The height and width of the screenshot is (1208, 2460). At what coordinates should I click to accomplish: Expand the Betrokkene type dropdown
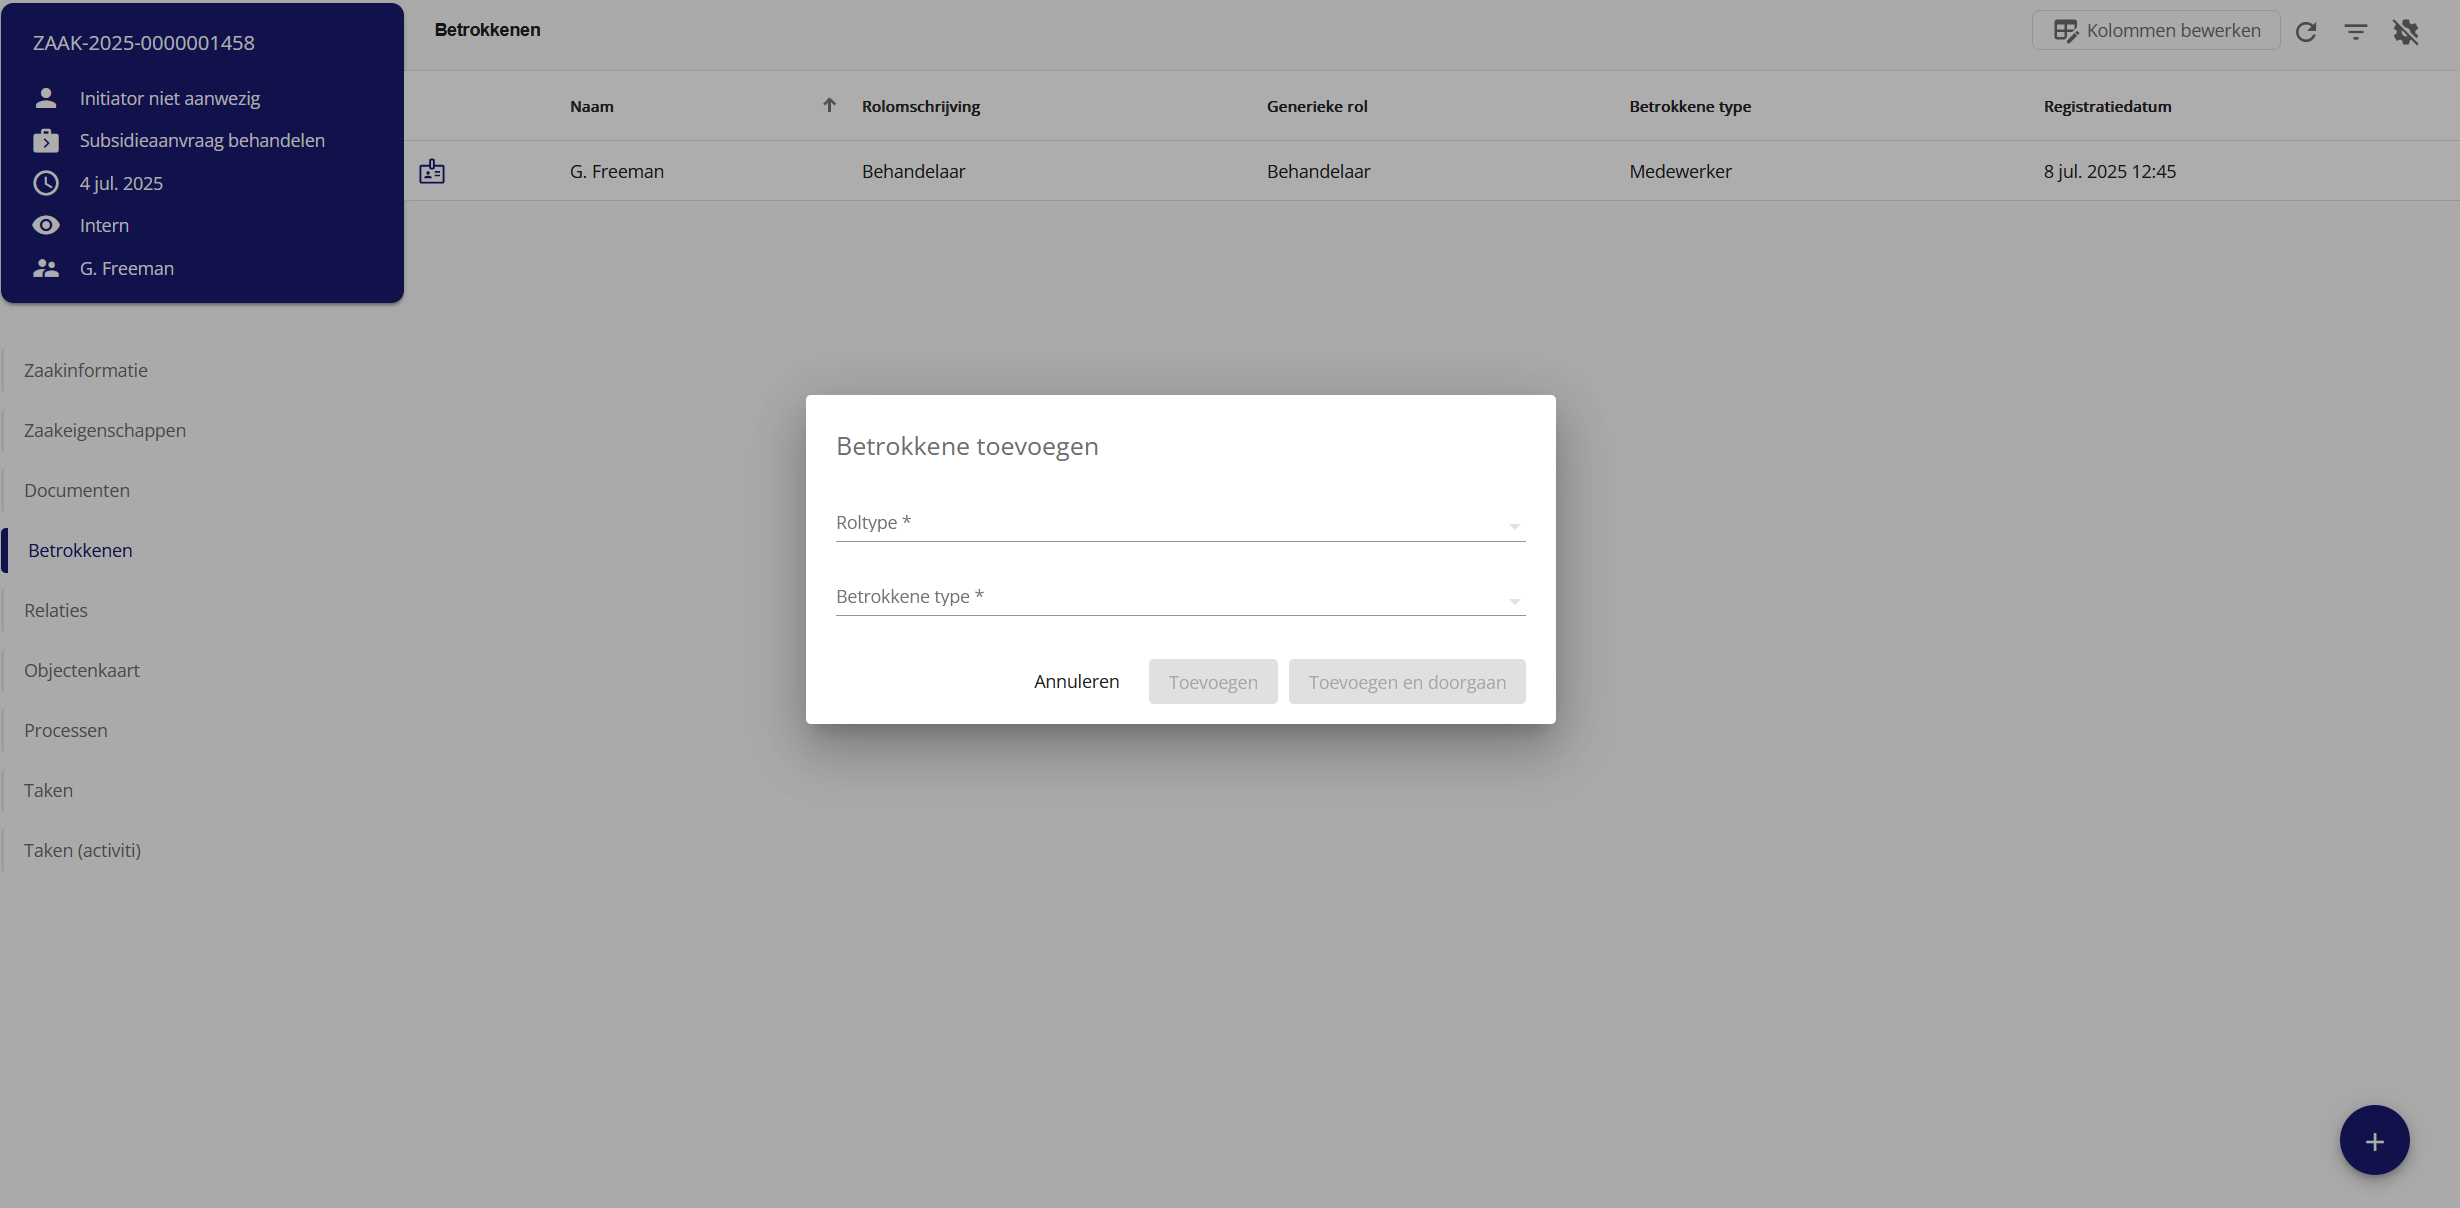[x=1180, y=597]
